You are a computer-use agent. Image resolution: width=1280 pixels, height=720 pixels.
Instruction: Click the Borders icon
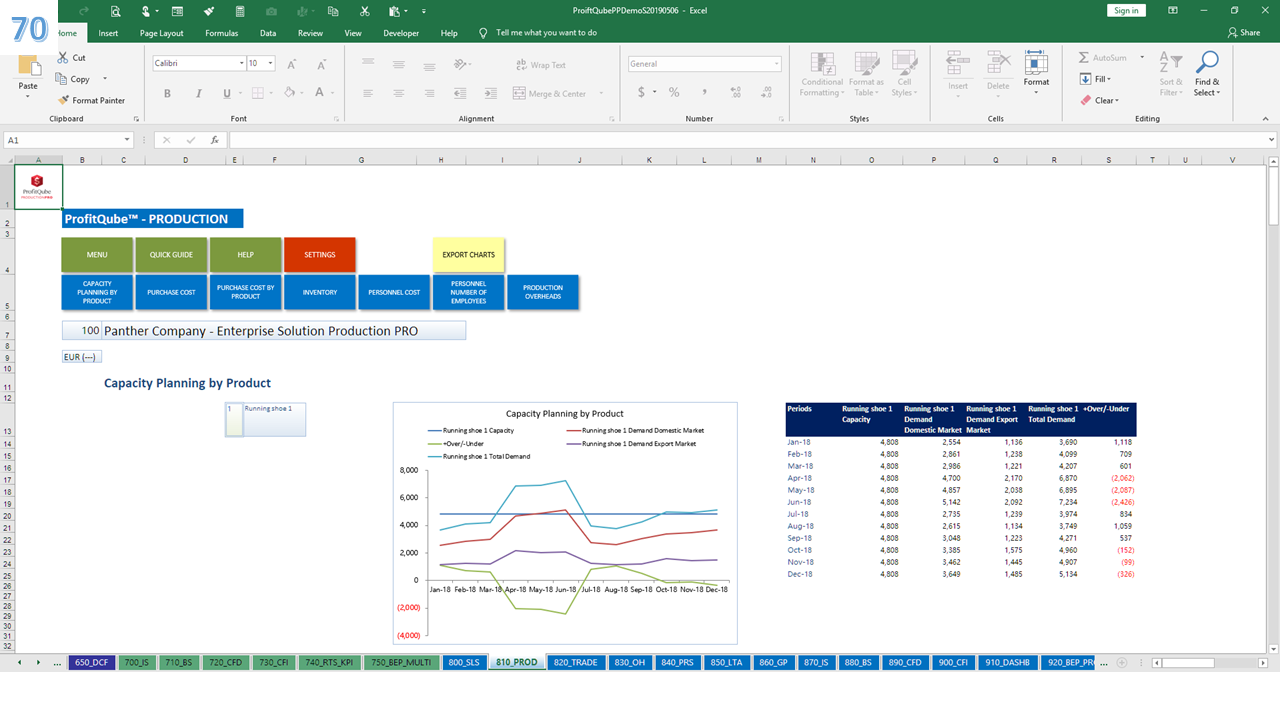[x=257, y=93]
